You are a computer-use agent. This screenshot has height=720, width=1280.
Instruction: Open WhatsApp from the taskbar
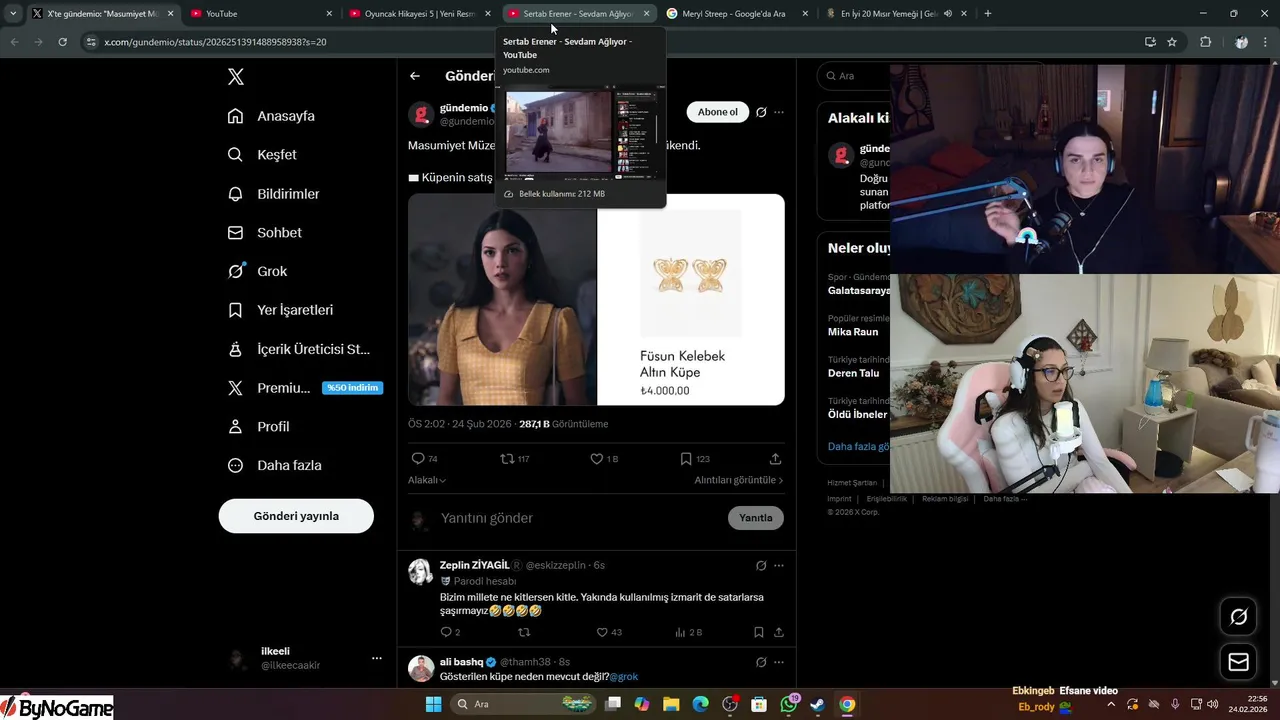tap(789, 704)
